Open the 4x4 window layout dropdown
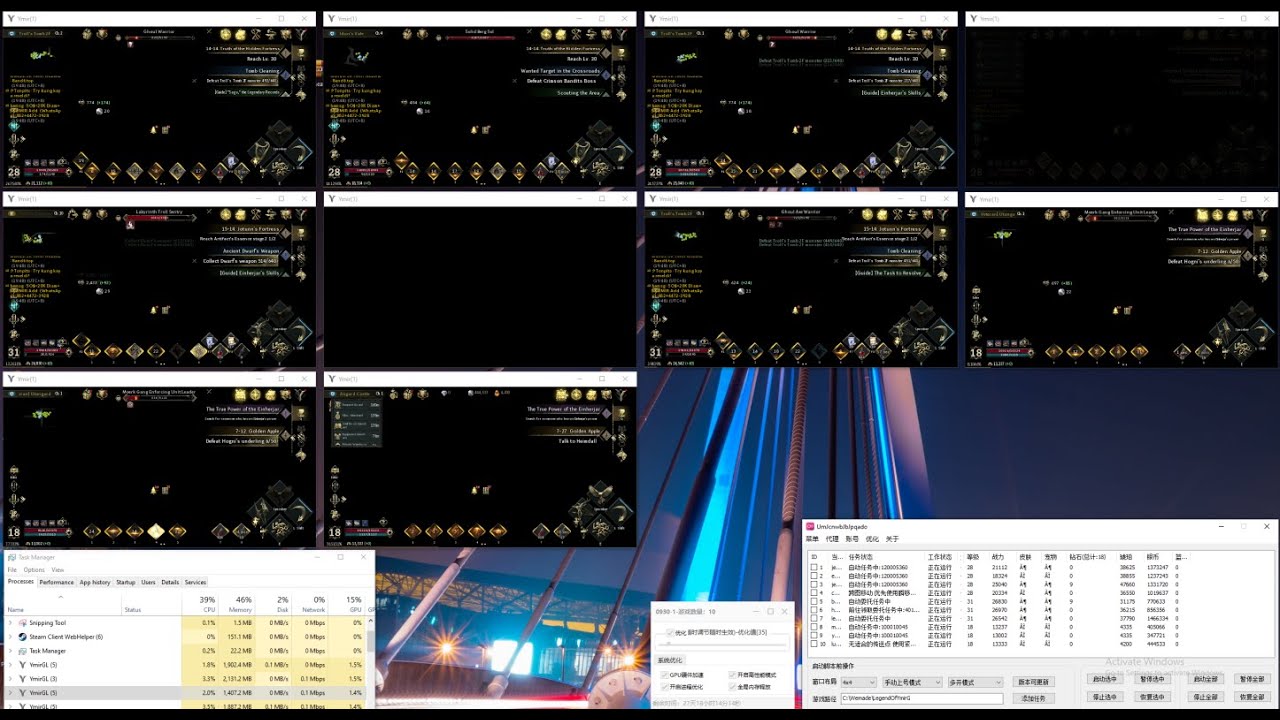 859,682
